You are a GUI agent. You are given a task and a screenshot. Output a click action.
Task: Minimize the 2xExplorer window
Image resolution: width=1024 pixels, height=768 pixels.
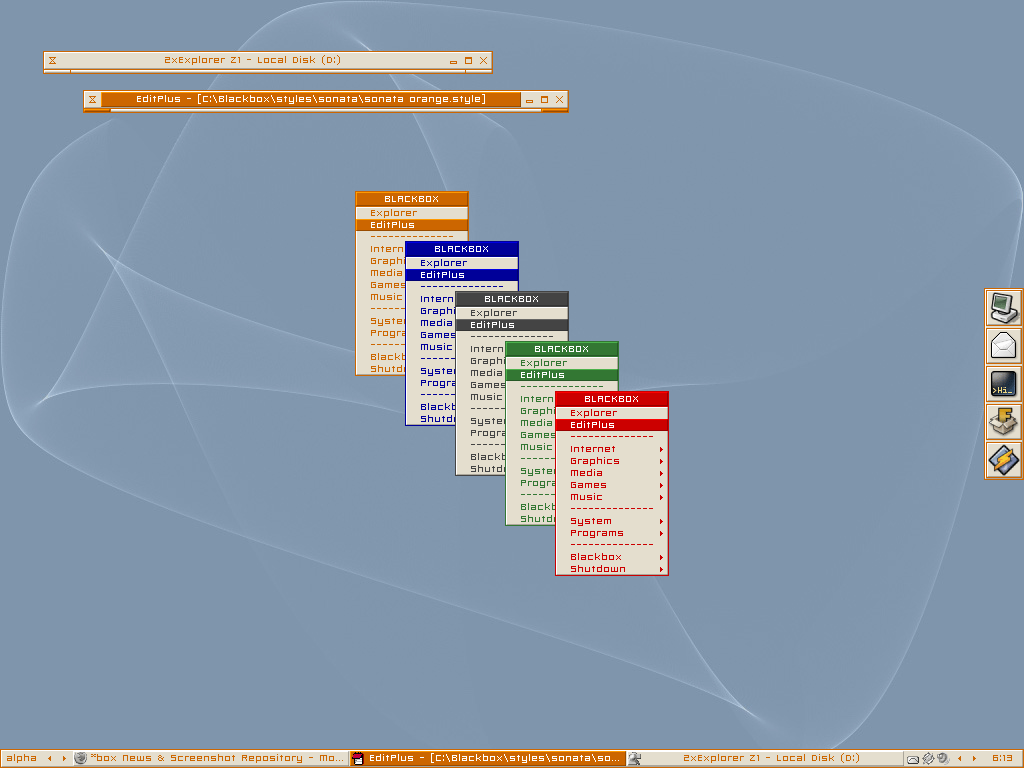coord(453,61)
